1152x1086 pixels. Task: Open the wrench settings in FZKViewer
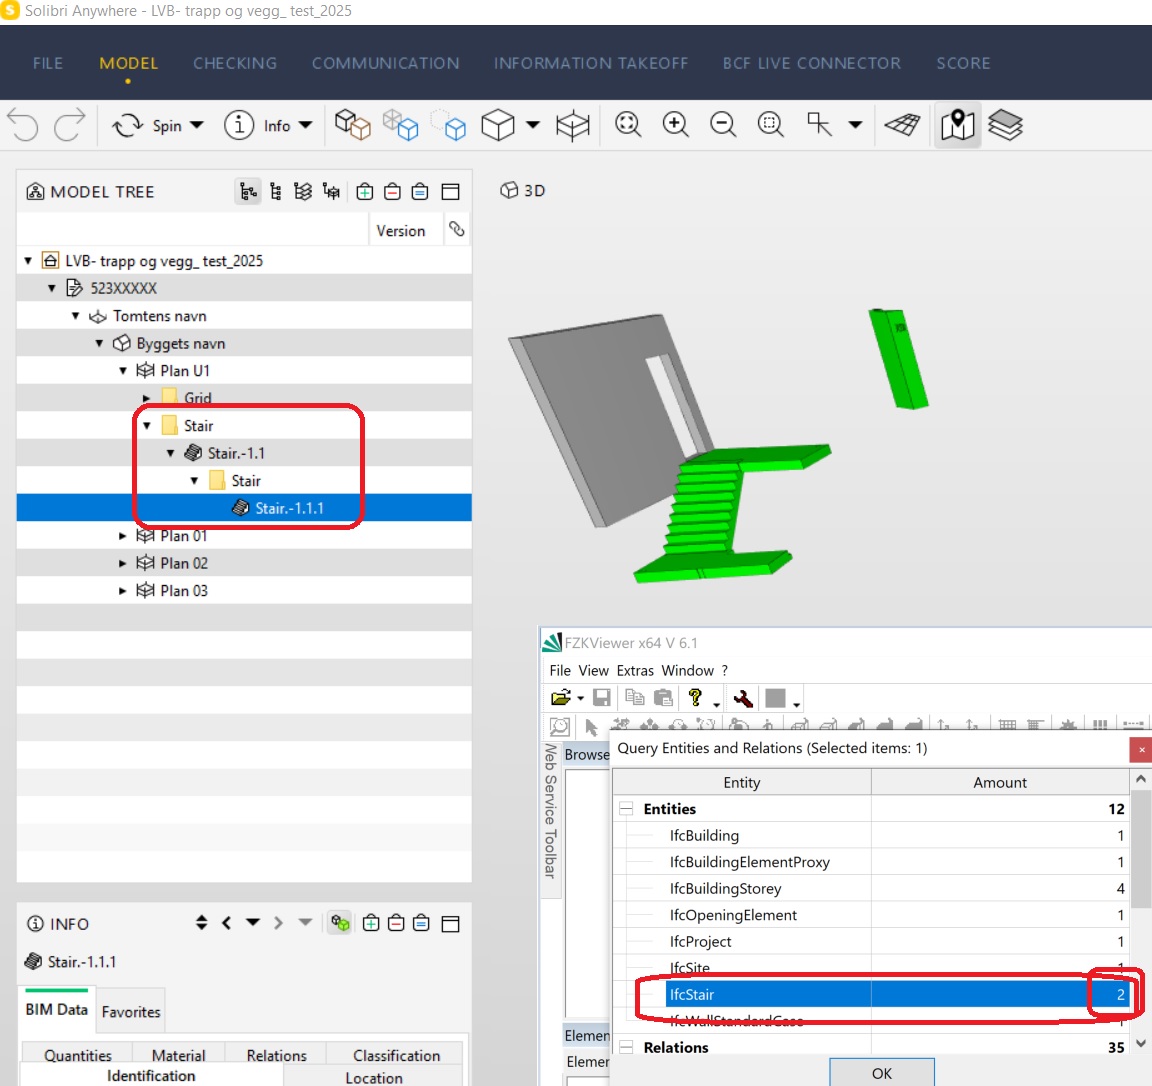pos(742,698)
